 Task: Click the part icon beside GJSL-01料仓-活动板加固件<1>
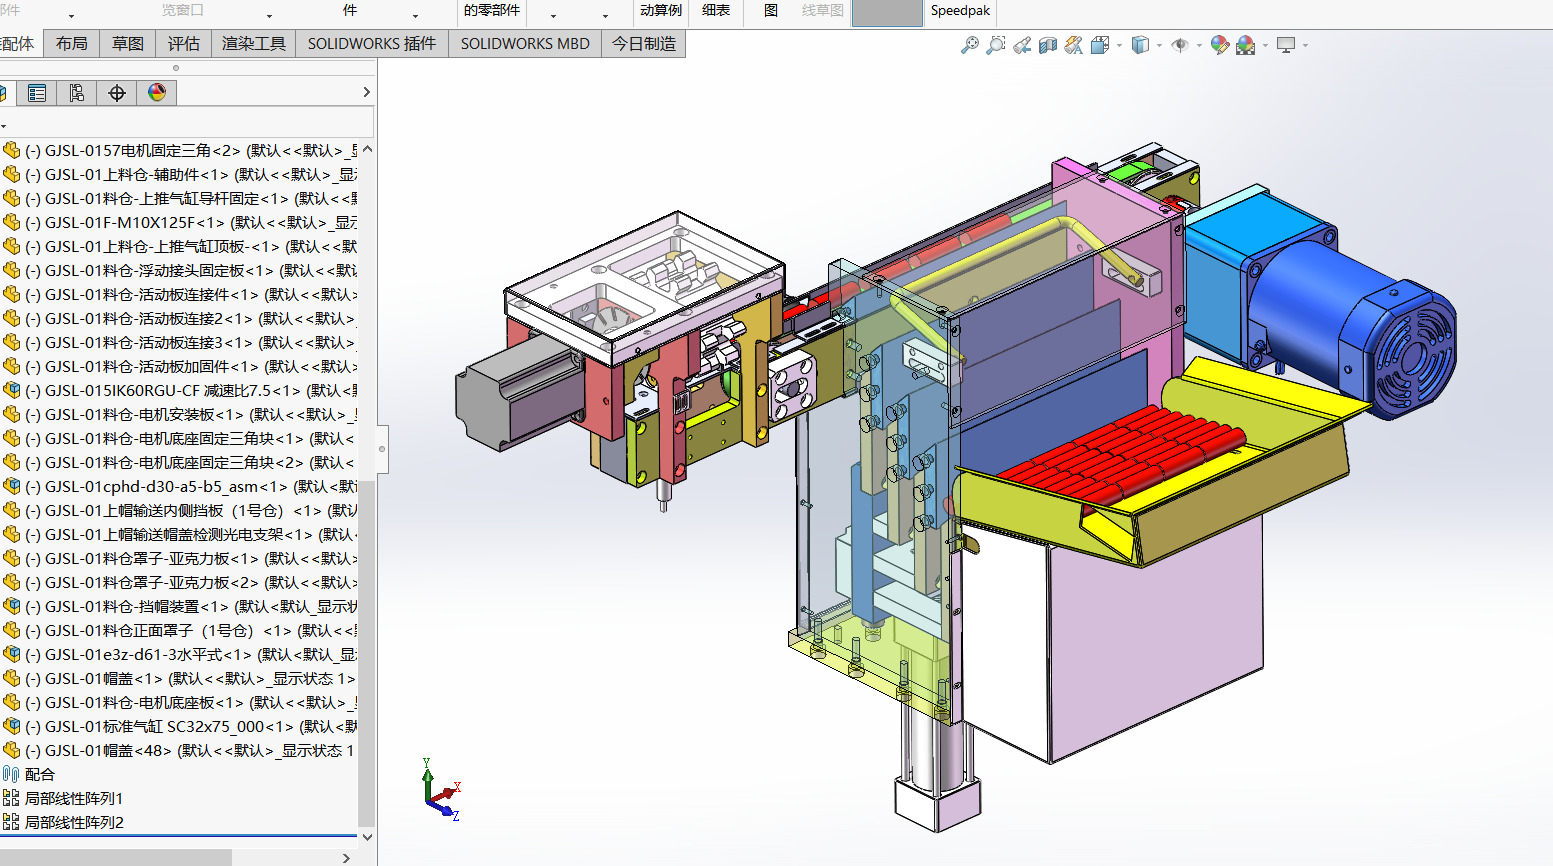point(12,366)
